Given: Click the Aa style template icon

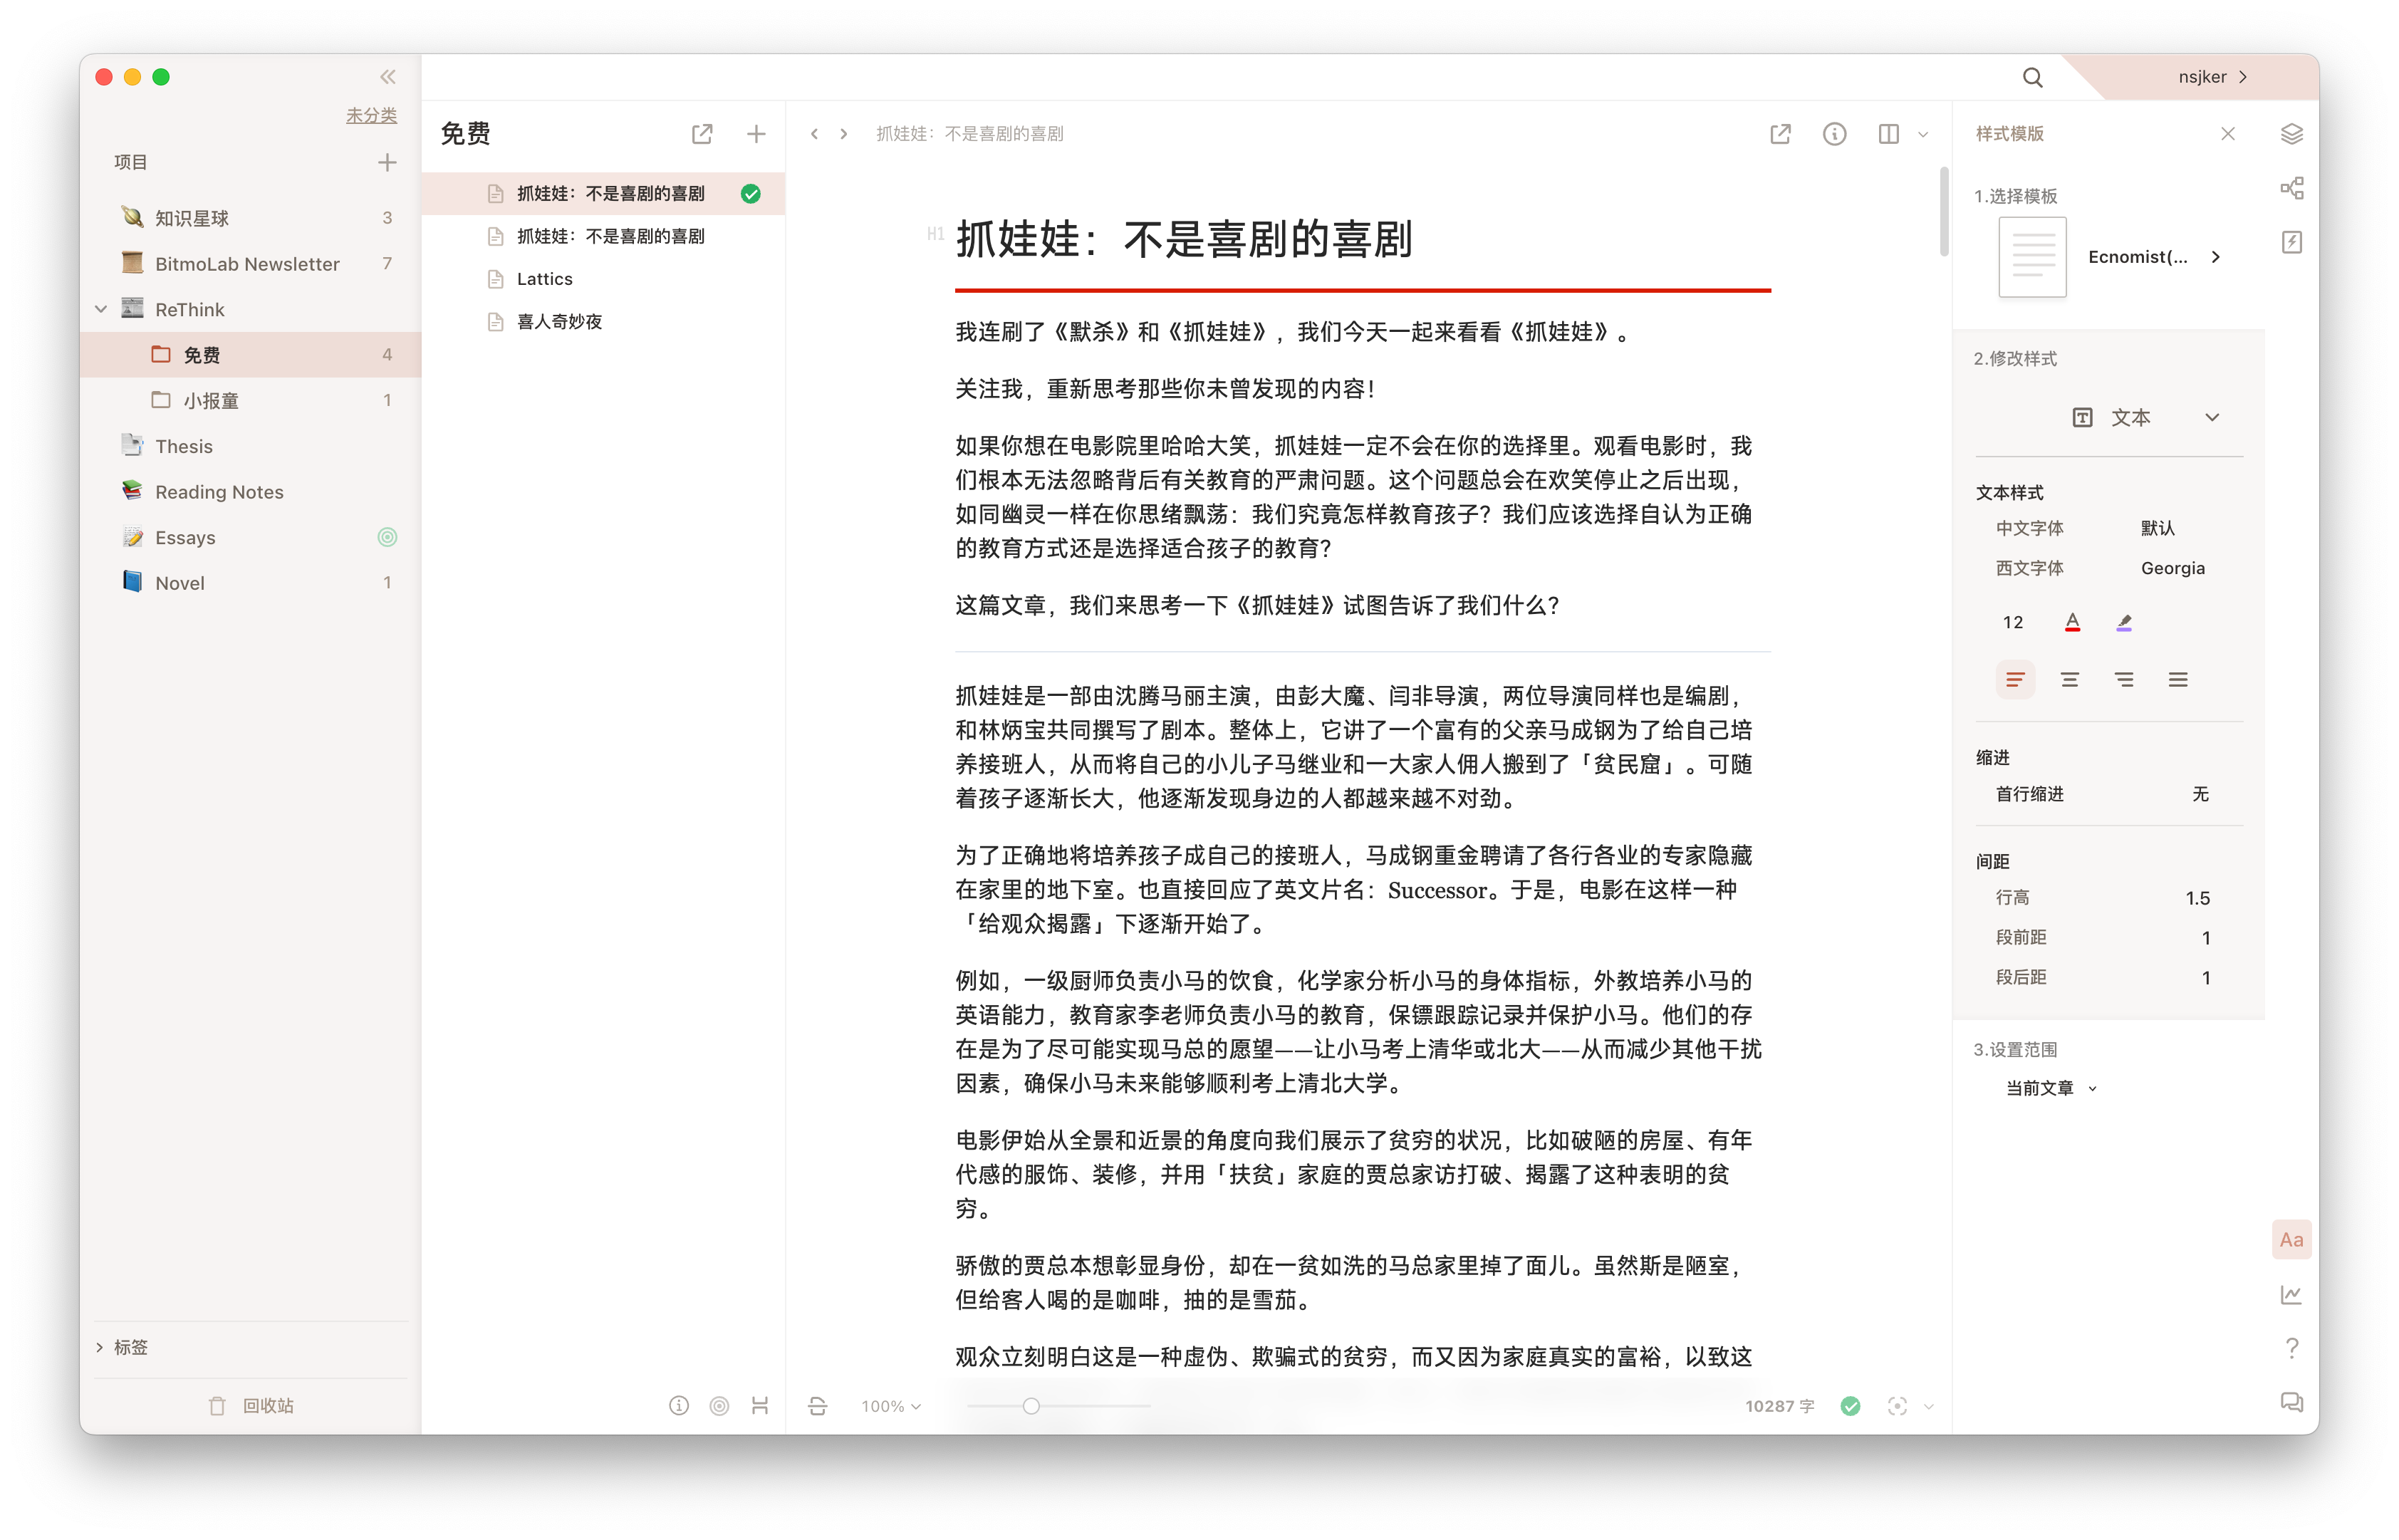Looking at the screenshot, I should coord(2291,1240).
